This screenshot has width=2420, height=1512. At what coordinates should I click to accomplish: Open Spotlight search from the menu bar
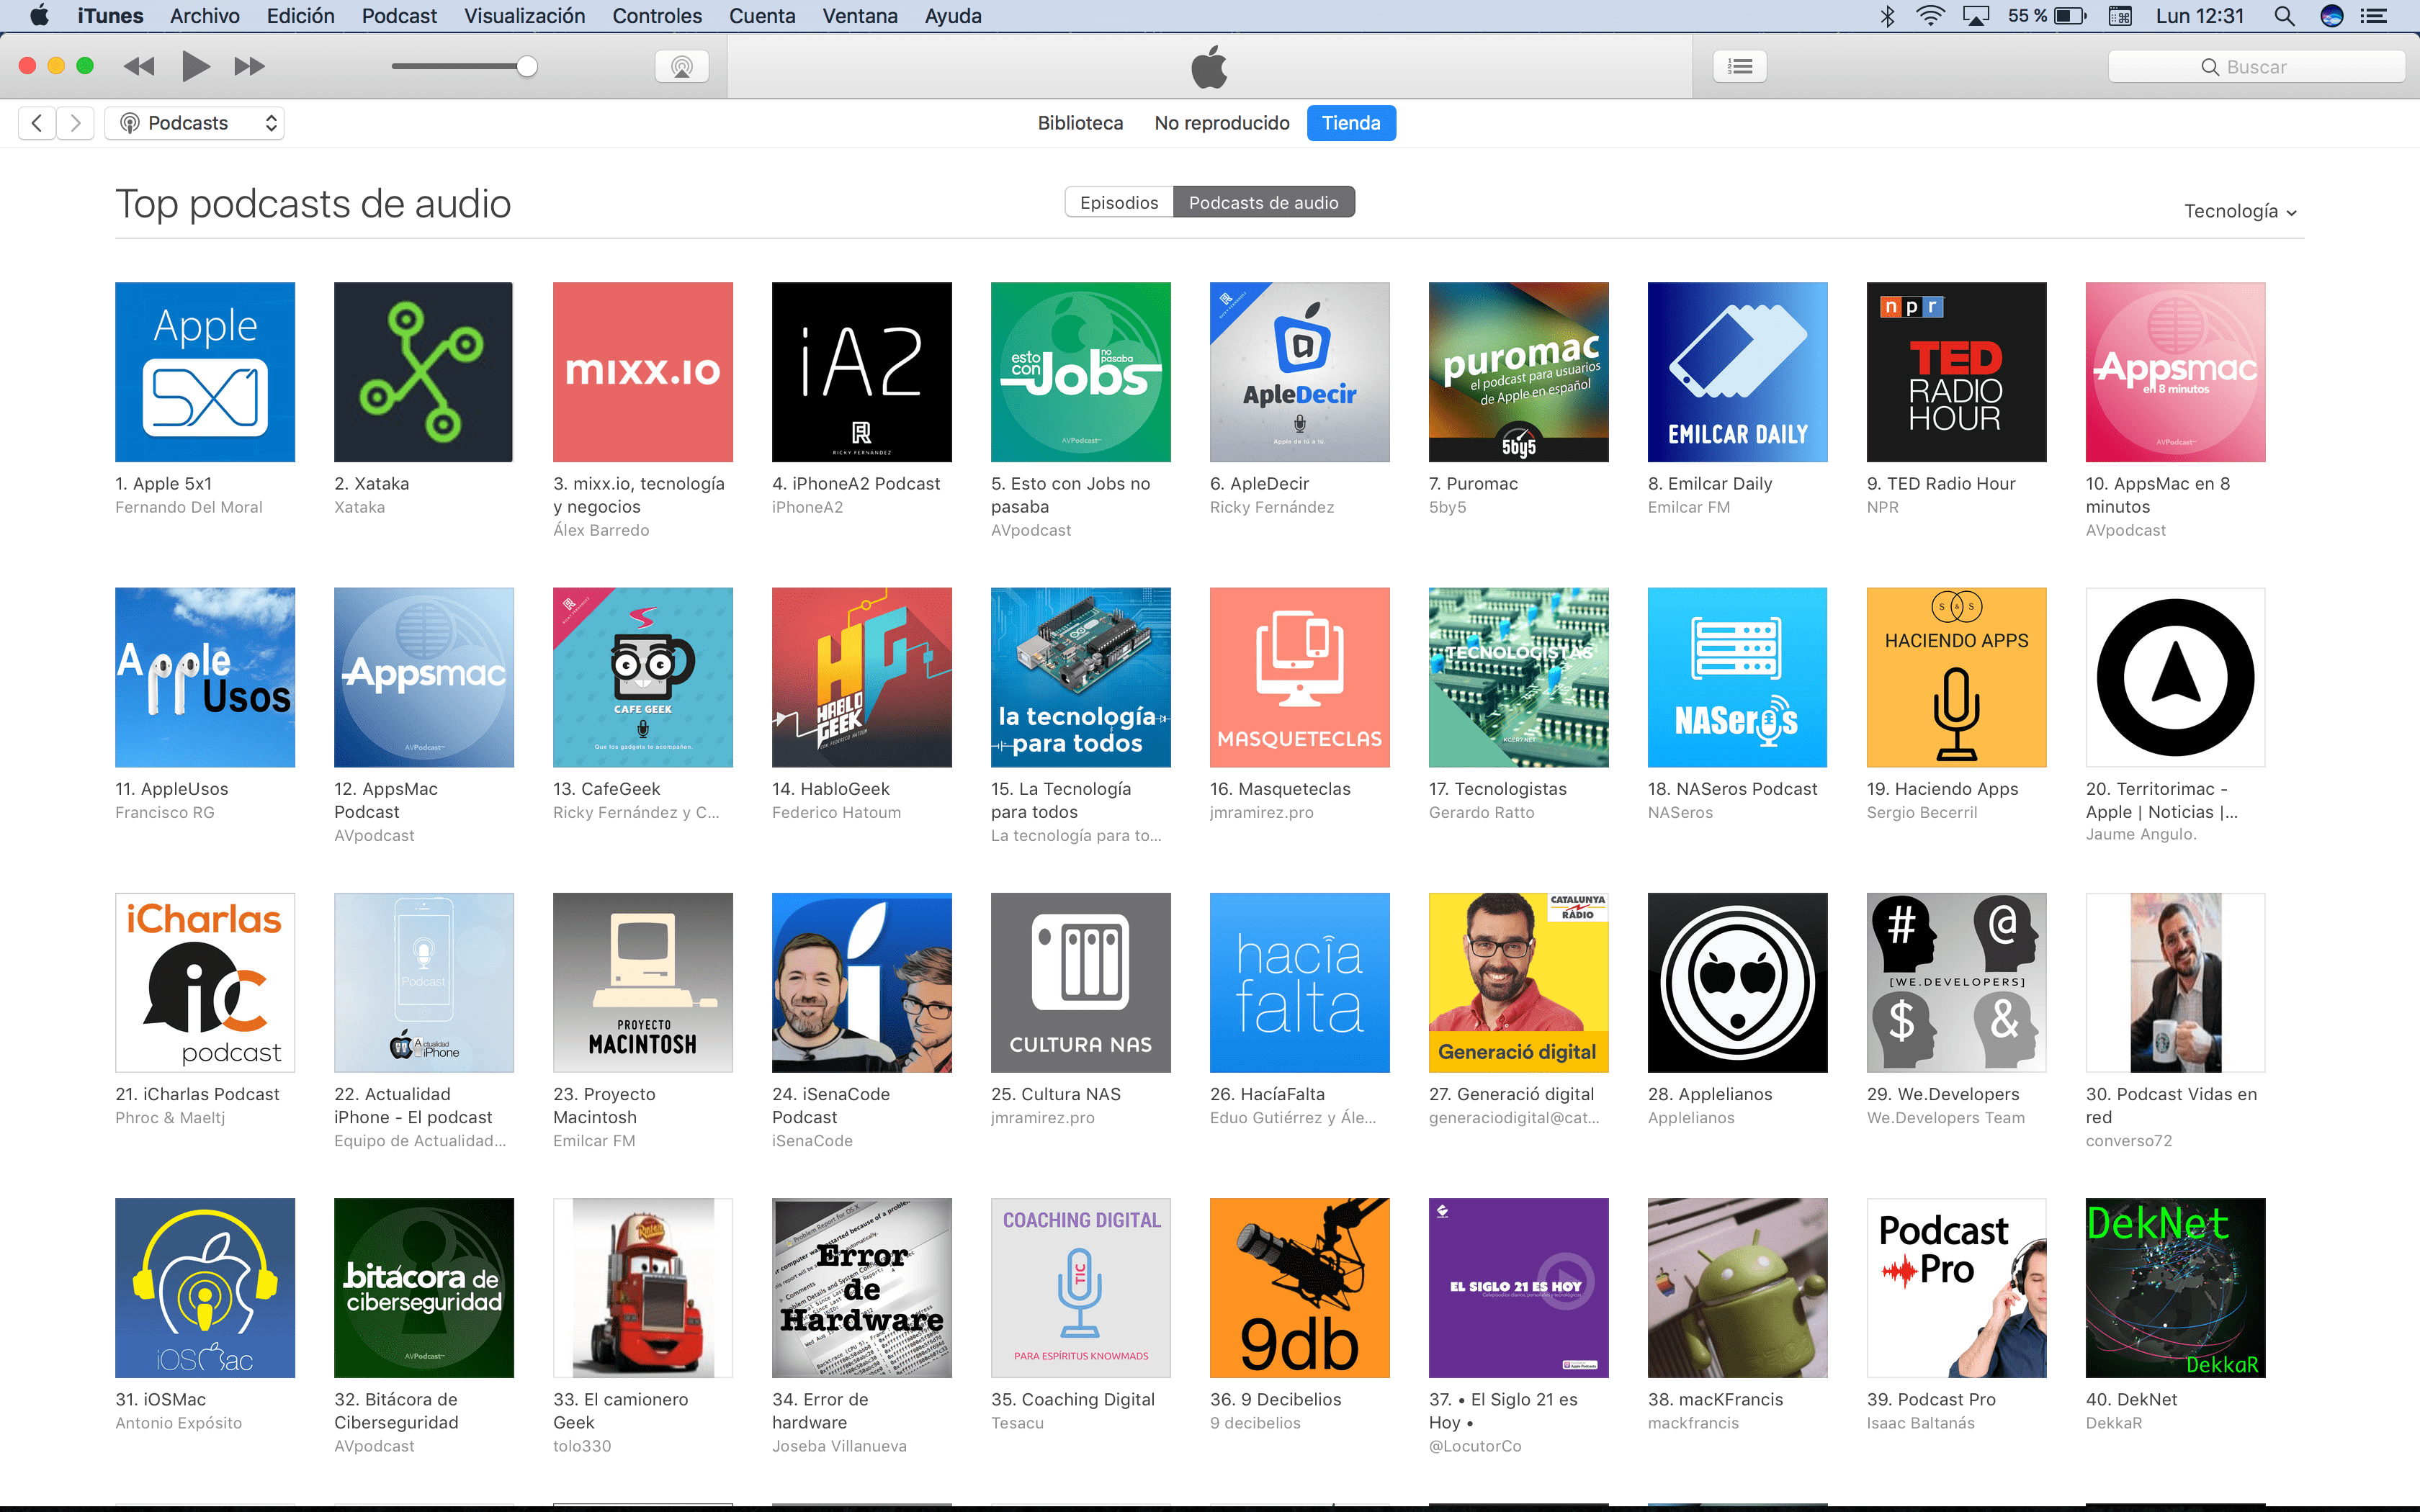(2284, 15)
